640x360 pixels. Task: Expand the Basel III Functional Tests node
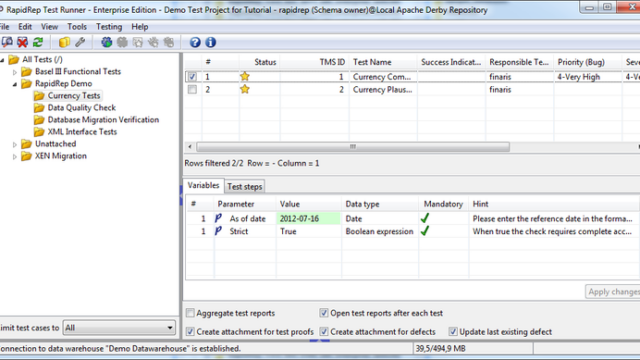(15, 72)
